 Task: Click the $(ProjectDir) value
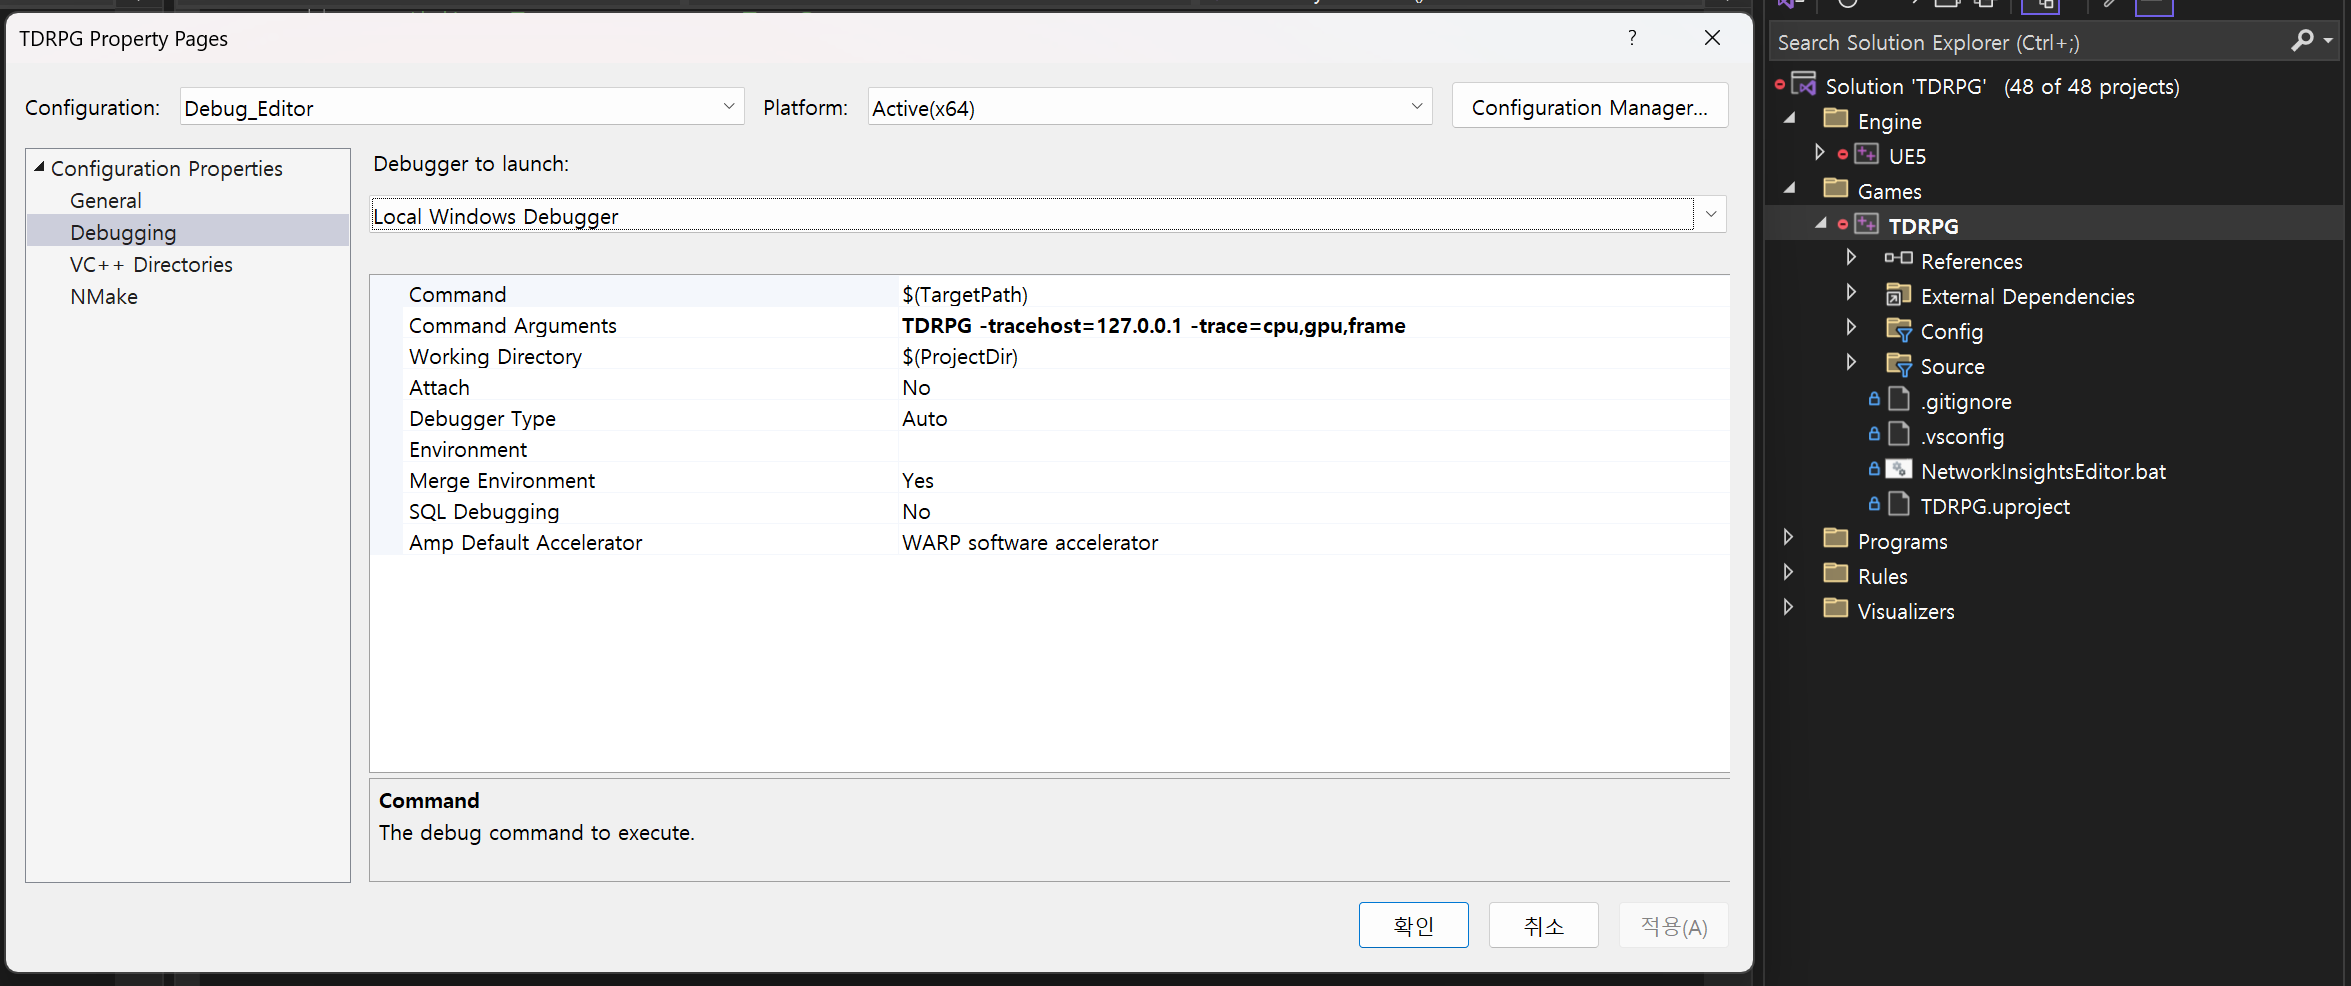[x=960, y=356]
